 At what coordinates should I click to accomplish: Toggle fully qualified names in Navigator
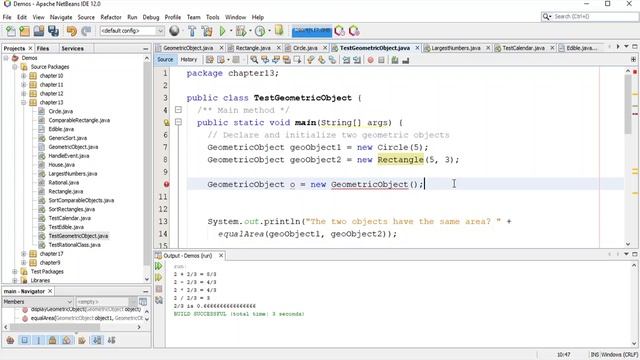pyautogui.click(x=82, y=340)
